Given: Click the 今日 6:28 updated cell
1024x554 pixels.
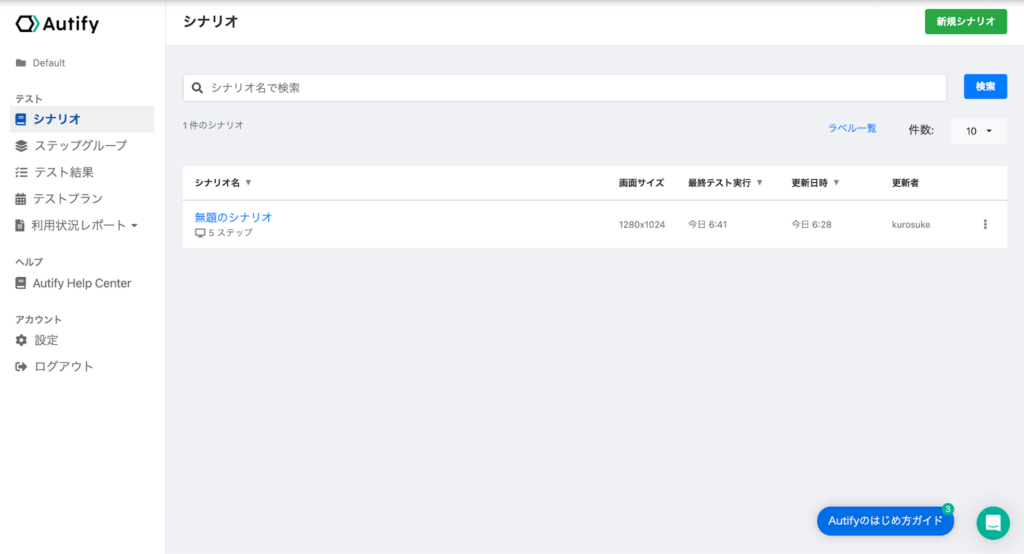Looking at the screenshot, I should pos(811,225).
